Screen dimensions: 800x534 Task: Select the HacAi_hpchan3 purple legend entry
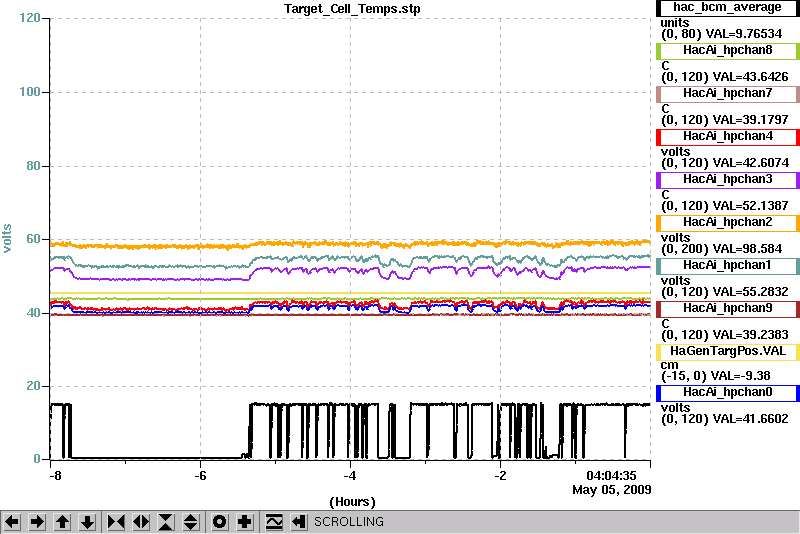[728, 180]
